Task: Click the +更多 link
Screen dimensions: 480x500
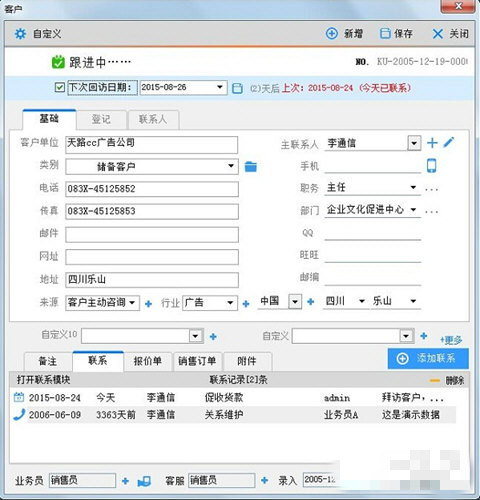Action: (x=451, y=340)
